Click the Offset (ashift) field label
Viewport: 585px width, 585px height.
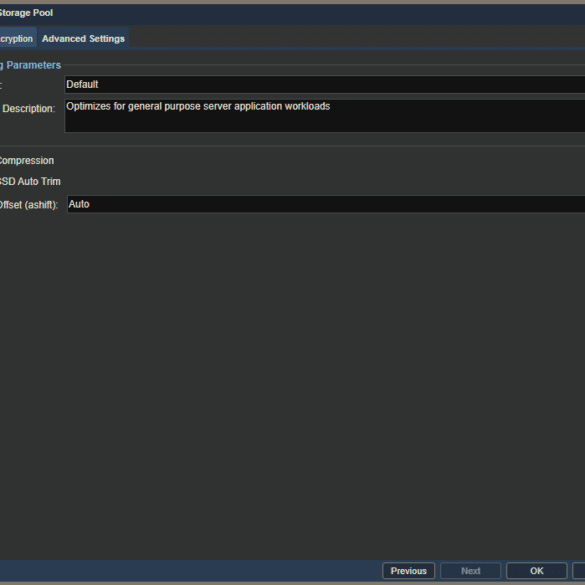click(29, 205)
